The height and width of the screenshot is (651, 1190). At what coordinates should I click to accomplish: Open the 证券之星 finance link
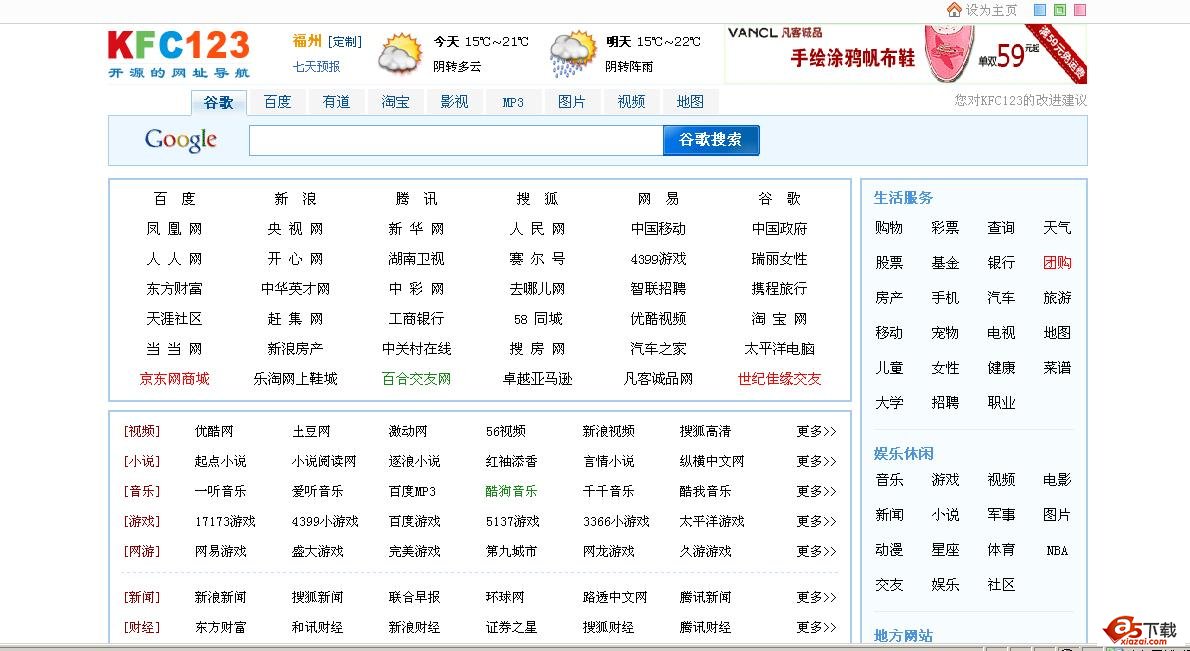(511, 627)
